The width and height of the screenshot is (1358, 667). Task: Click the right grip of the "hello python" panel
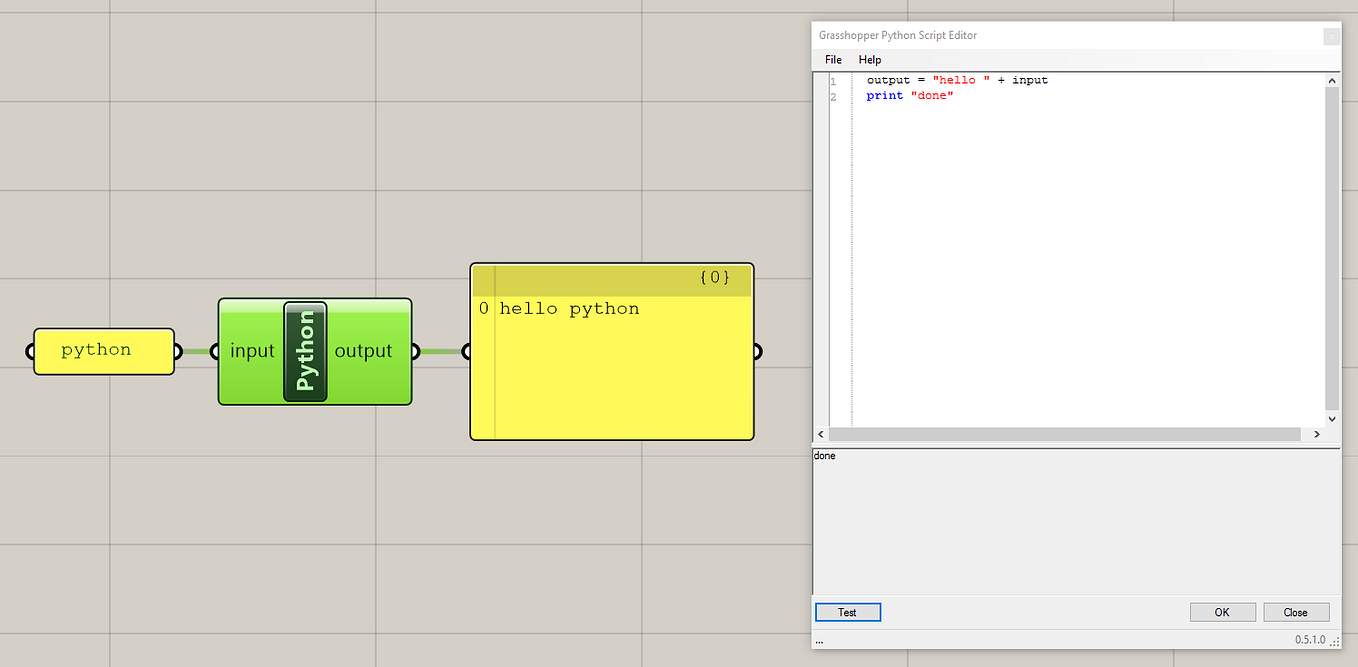757,351
